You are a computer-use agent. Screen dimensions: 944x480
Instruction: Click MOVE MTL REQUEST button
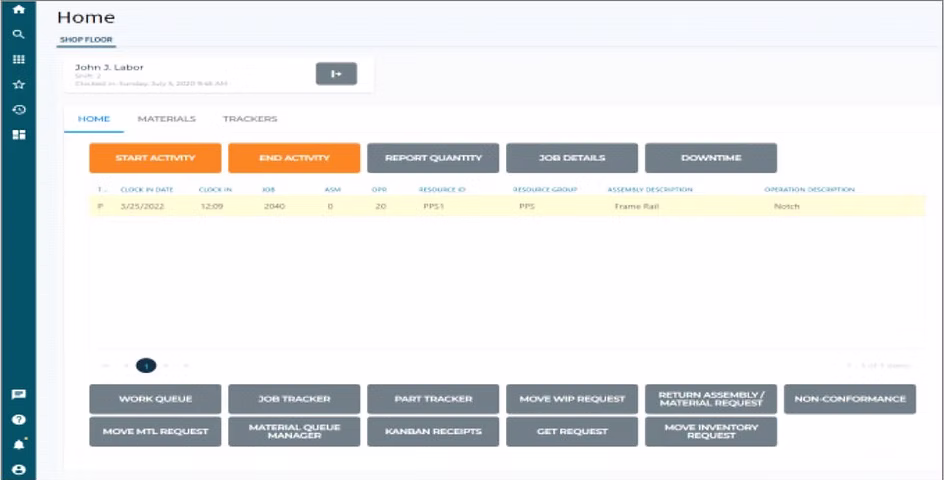[155, 431]
